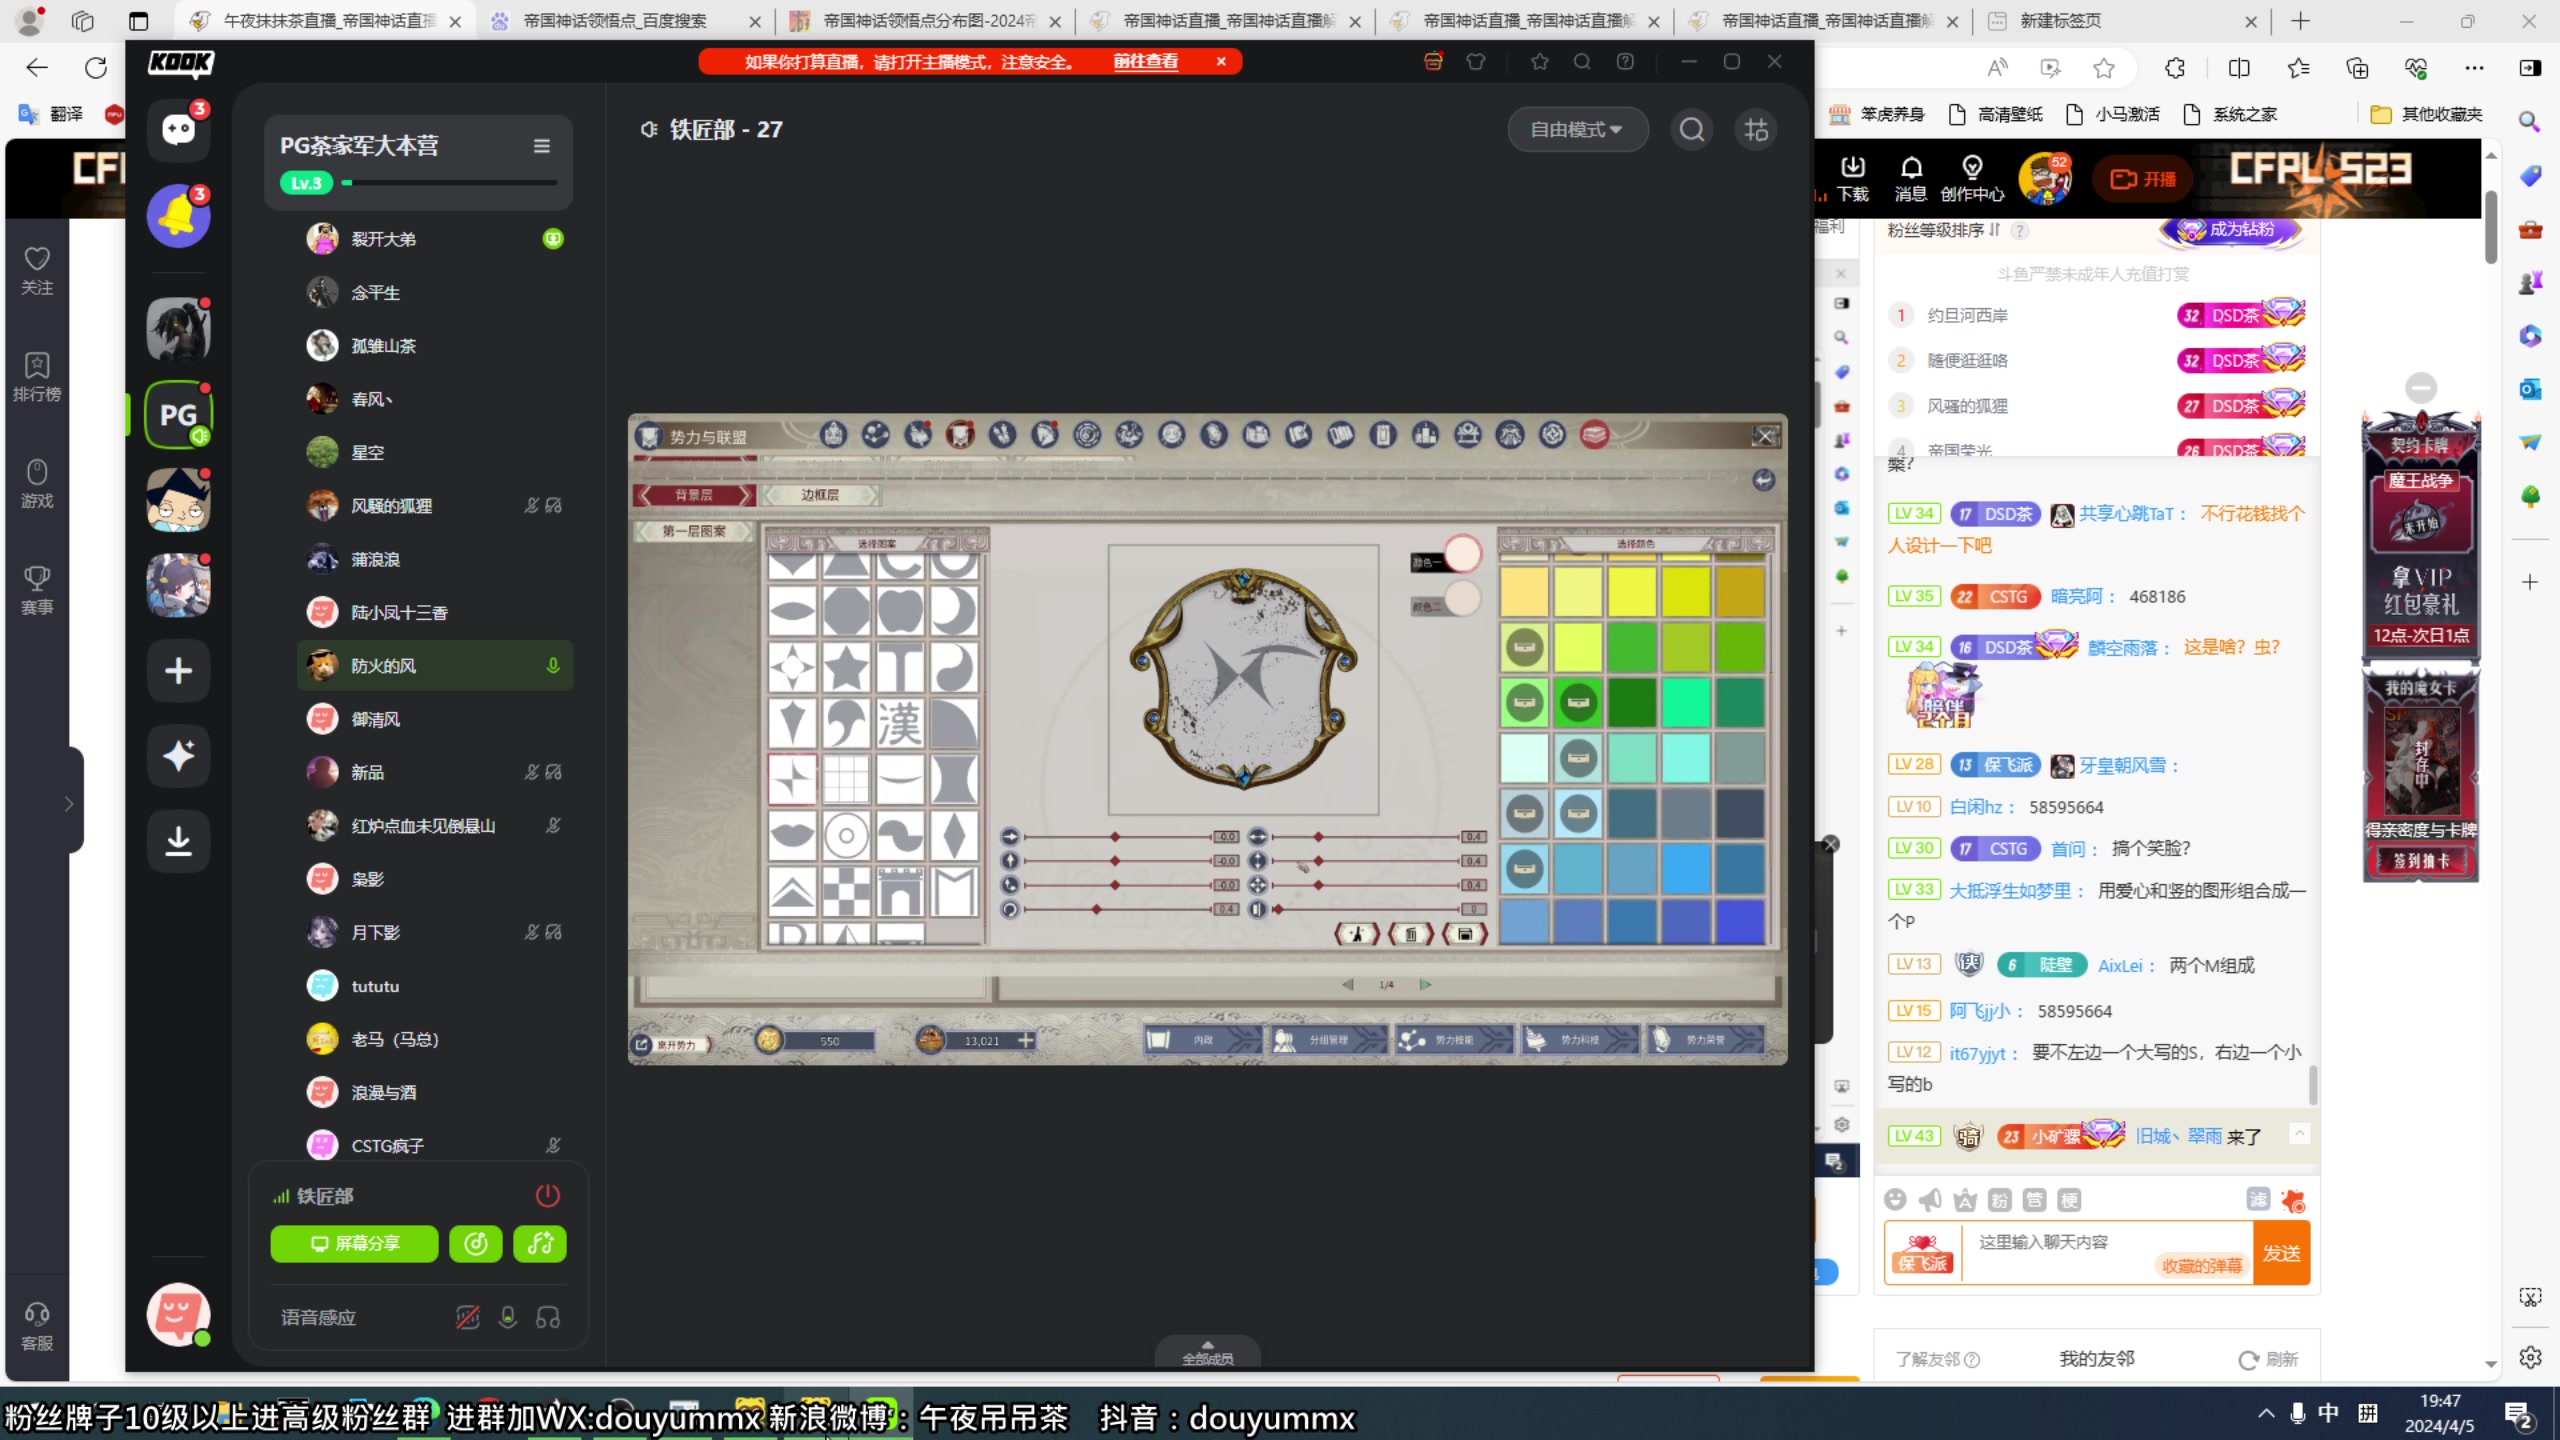
Task: Open KOOK direct messages home icon
Action: click(x=179, y=129)
